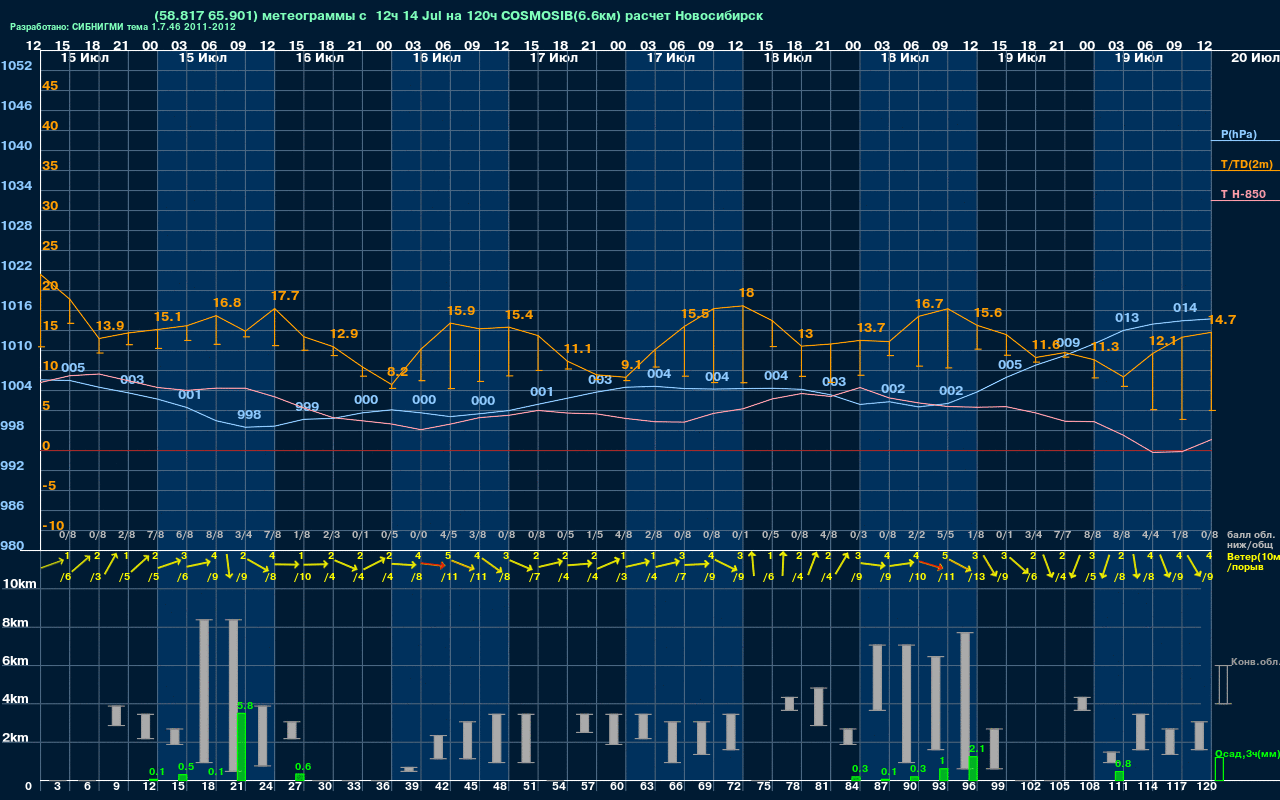
Task: Click the -10 temperature axis label
Action: coord(53,526)
